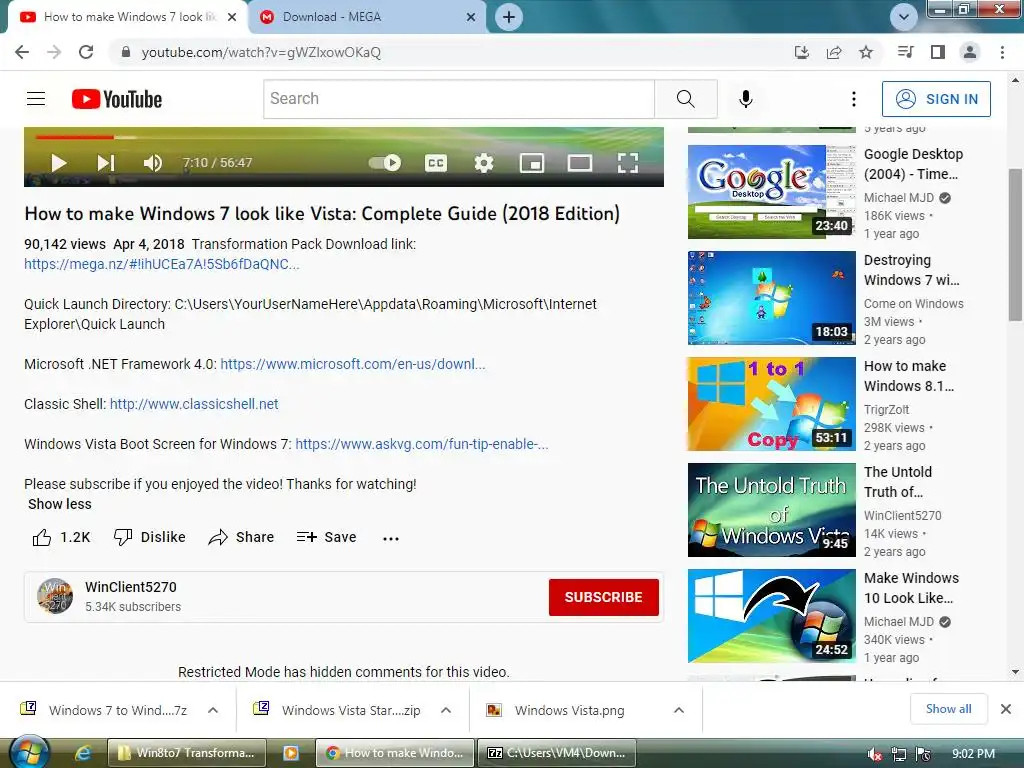
Task: Open Chrome media control icon
Action: (x=905, y=52)
